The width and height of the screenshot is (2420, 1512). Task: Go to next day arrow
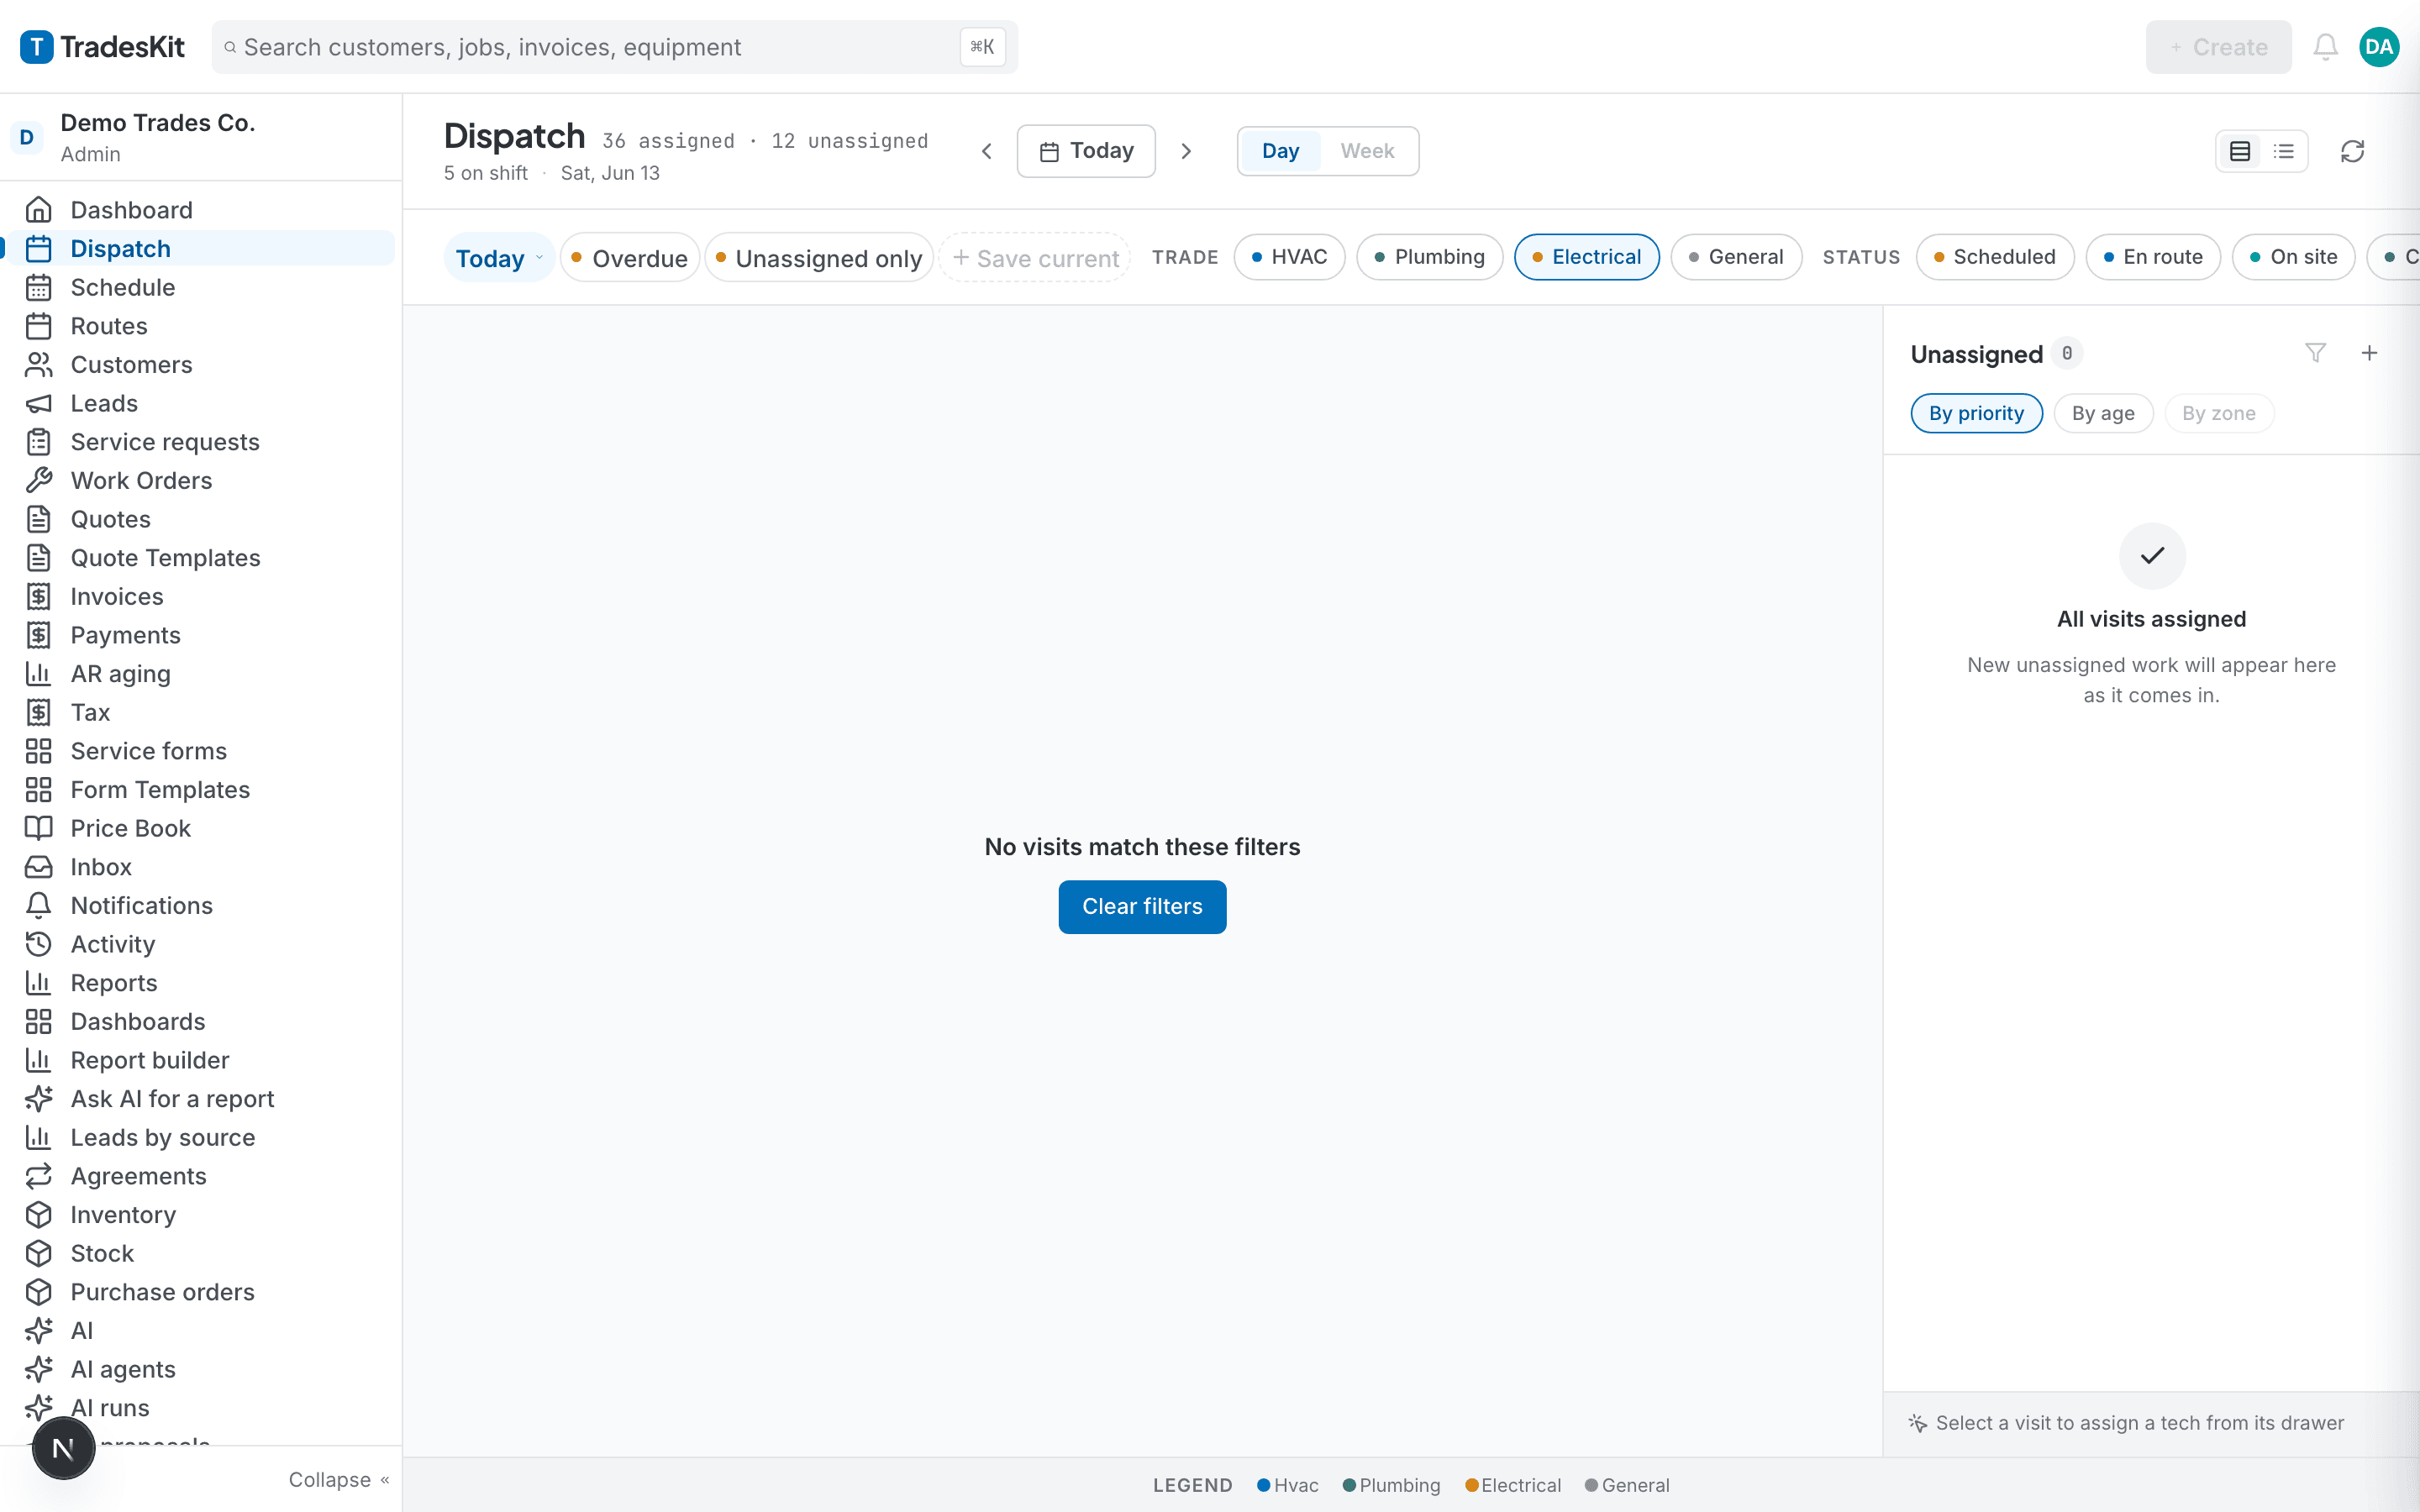(1186, 151)
